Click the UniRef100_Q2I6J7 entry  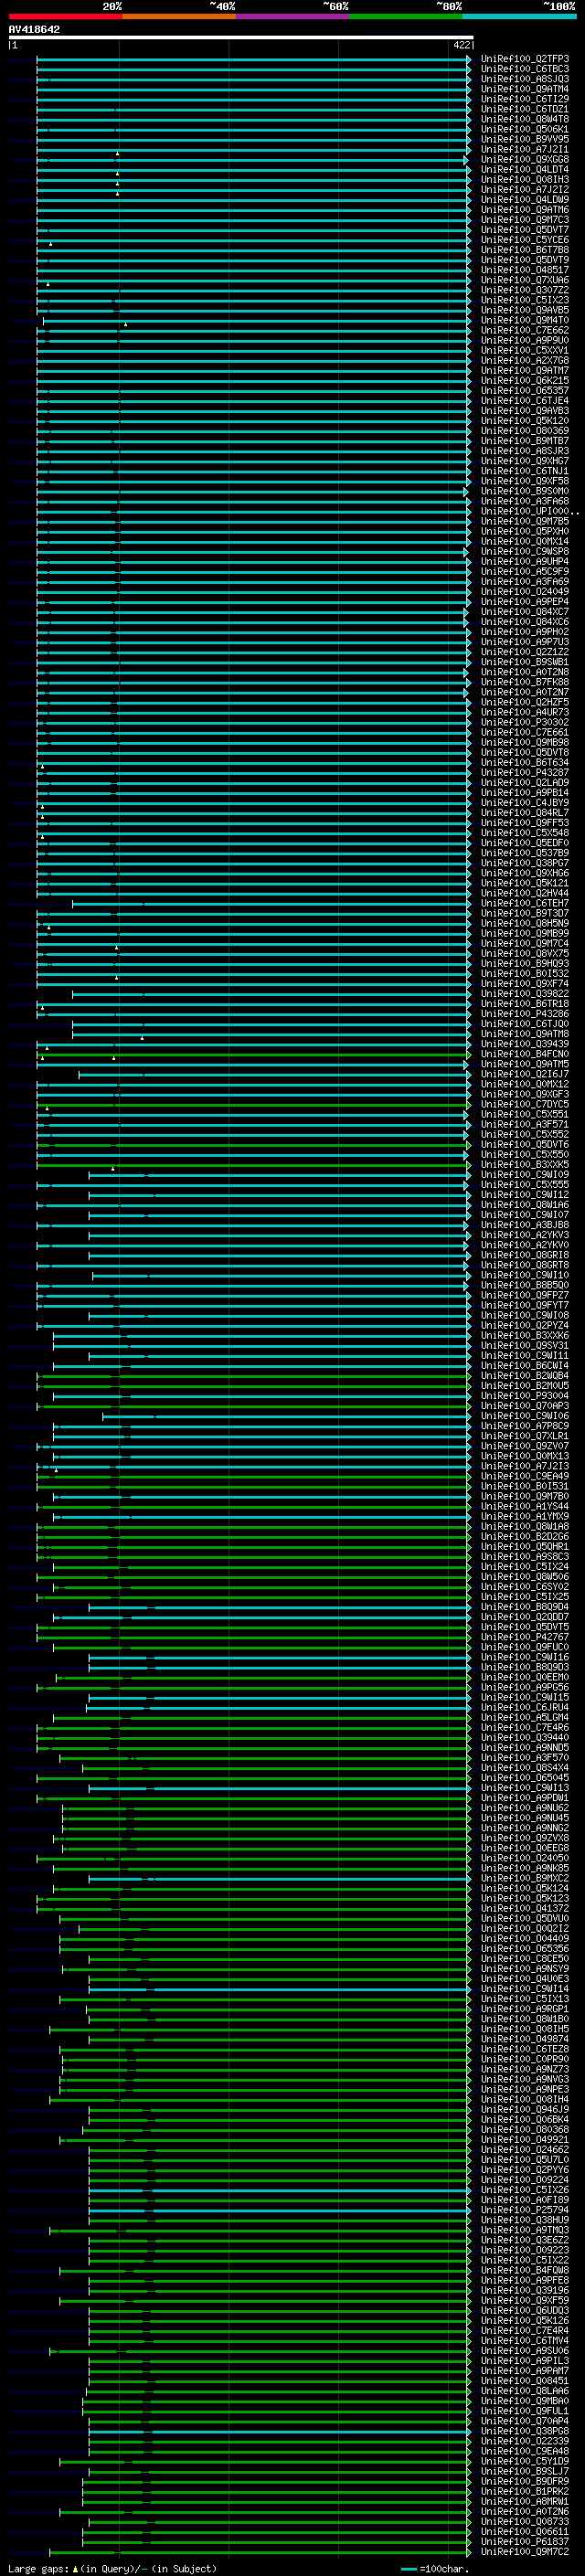pos(525,1074)
